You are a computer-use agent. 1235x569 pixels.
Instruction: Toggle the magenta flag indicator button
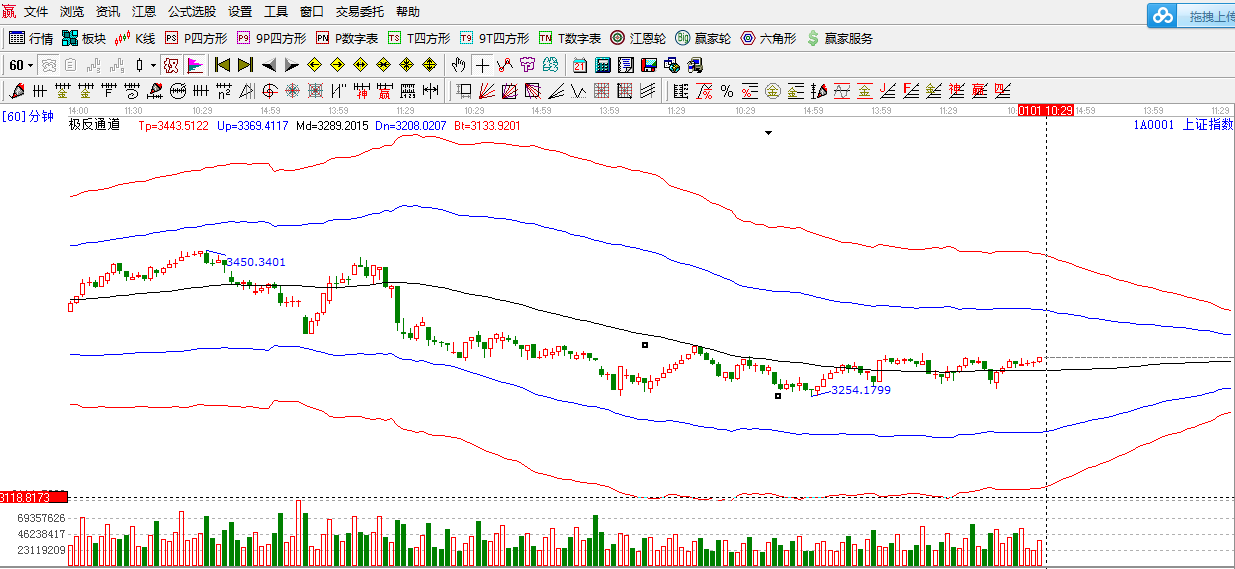pos(195,65)
